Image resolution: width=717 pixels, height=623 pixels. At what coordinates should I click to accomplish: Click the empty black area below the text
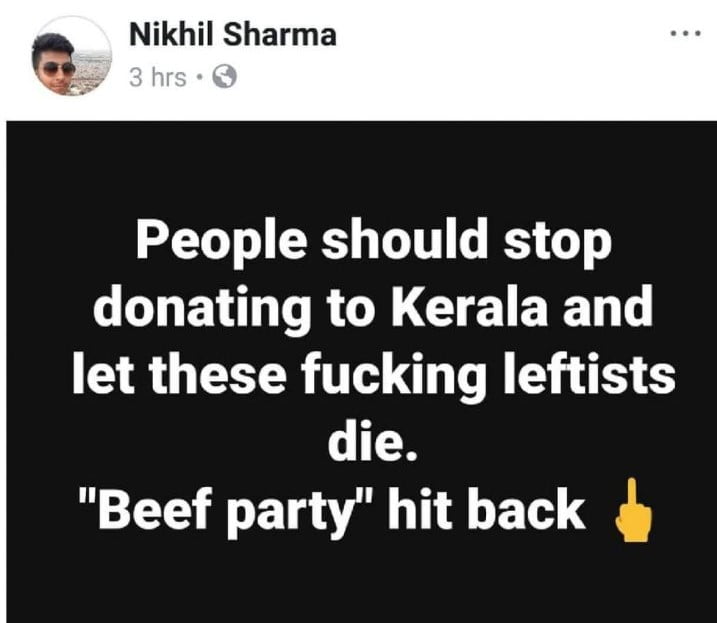pos(361,583)
